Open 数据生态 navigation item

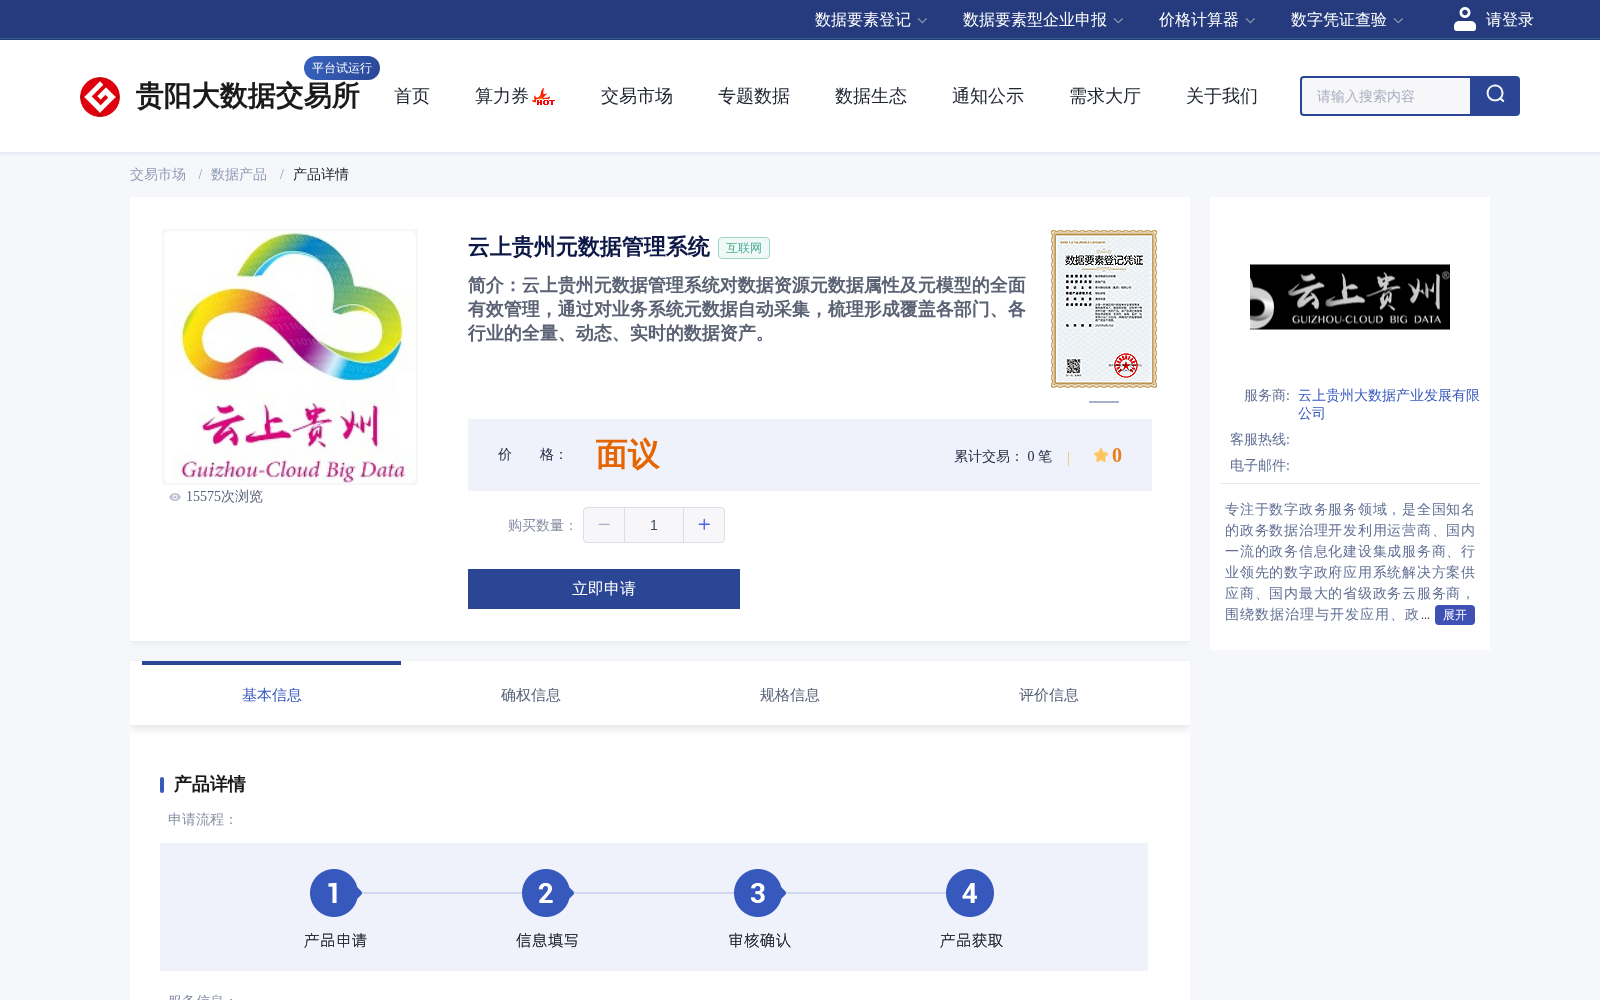(871, 96)
